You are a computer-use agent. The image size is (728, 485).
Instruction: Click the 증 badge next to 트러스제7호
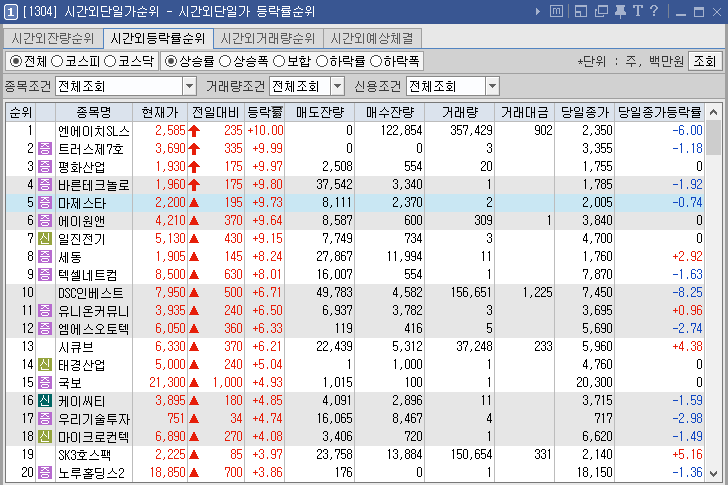point(45,149)
